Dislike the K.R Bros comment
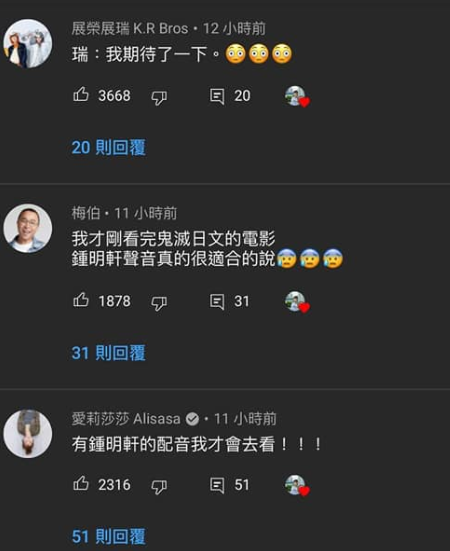450x551 pixels. pyautogui.click(x=159, y=98)
